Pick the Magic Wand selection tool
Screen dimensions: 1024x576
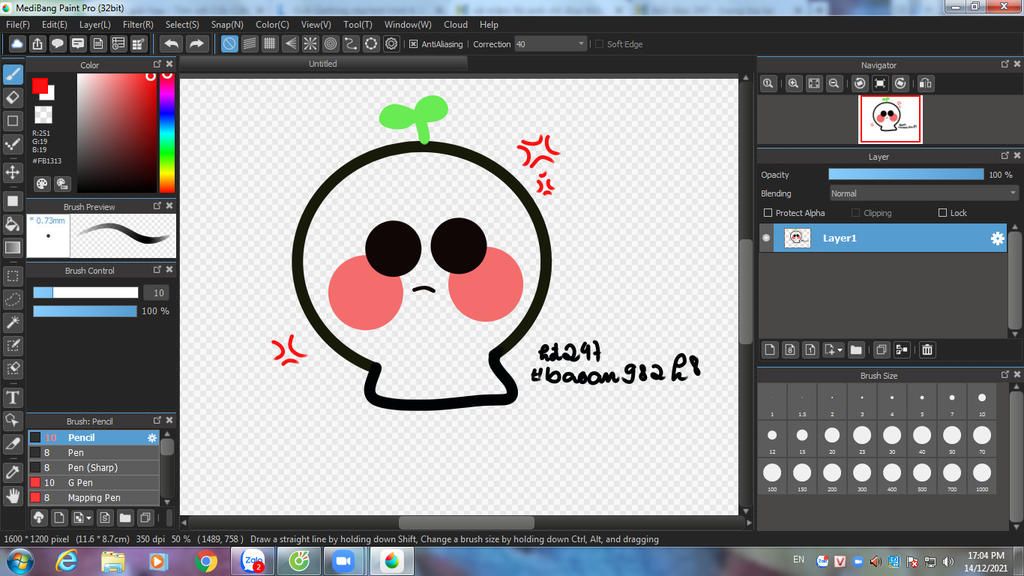click(x=13, y=322)
